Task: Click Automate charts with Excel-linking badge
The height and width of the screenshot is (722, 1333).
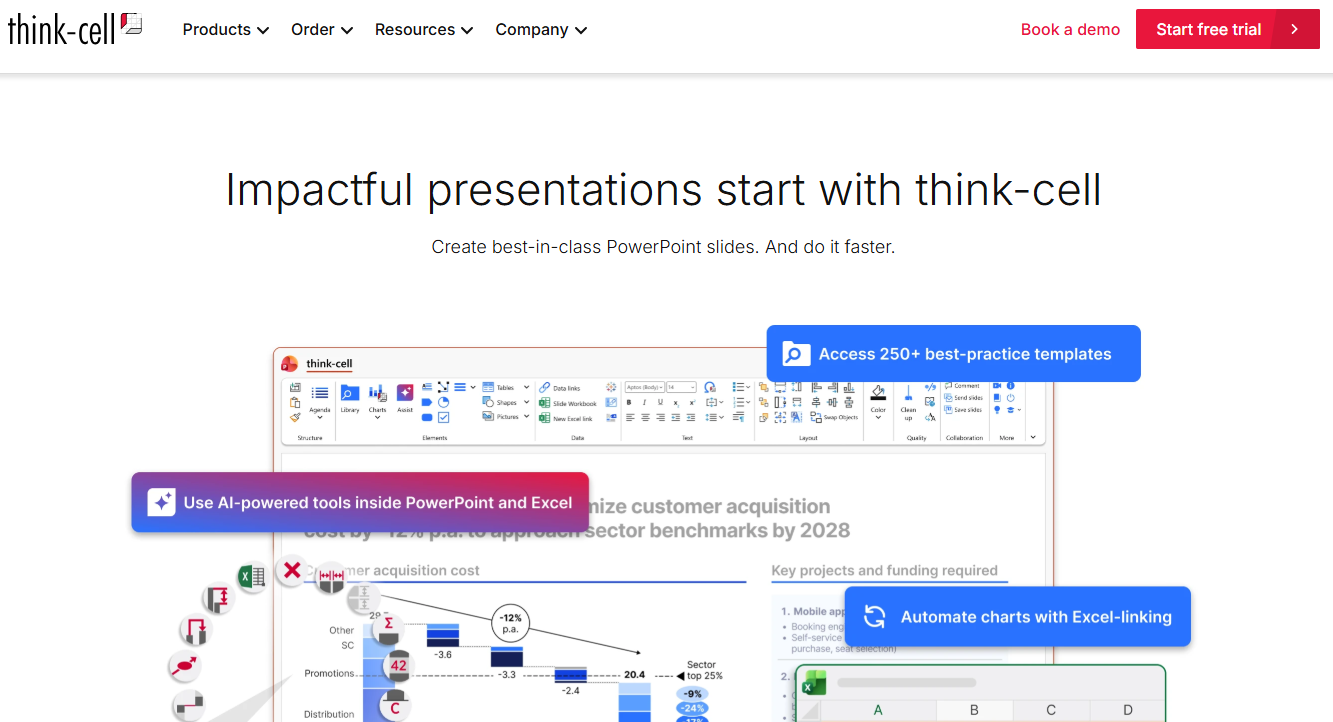Action: 1018,616
